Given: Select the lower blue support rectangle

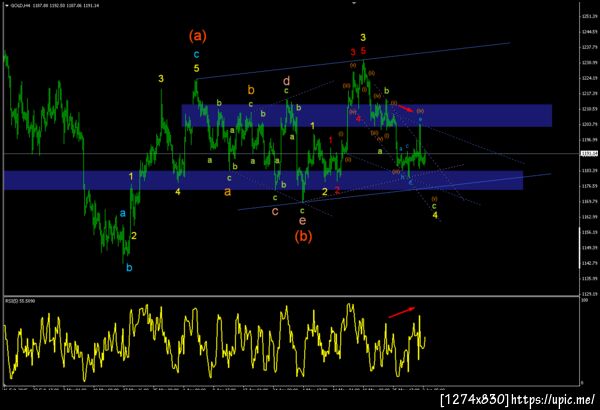Looking at the screenshot, I should (263, 180).
